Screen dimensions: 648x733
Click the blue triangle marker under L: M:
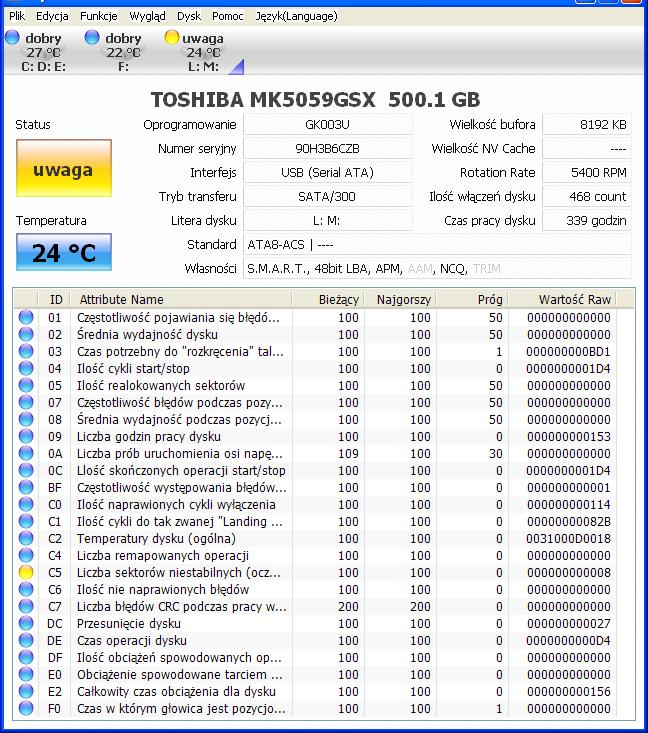pos(237,67)
